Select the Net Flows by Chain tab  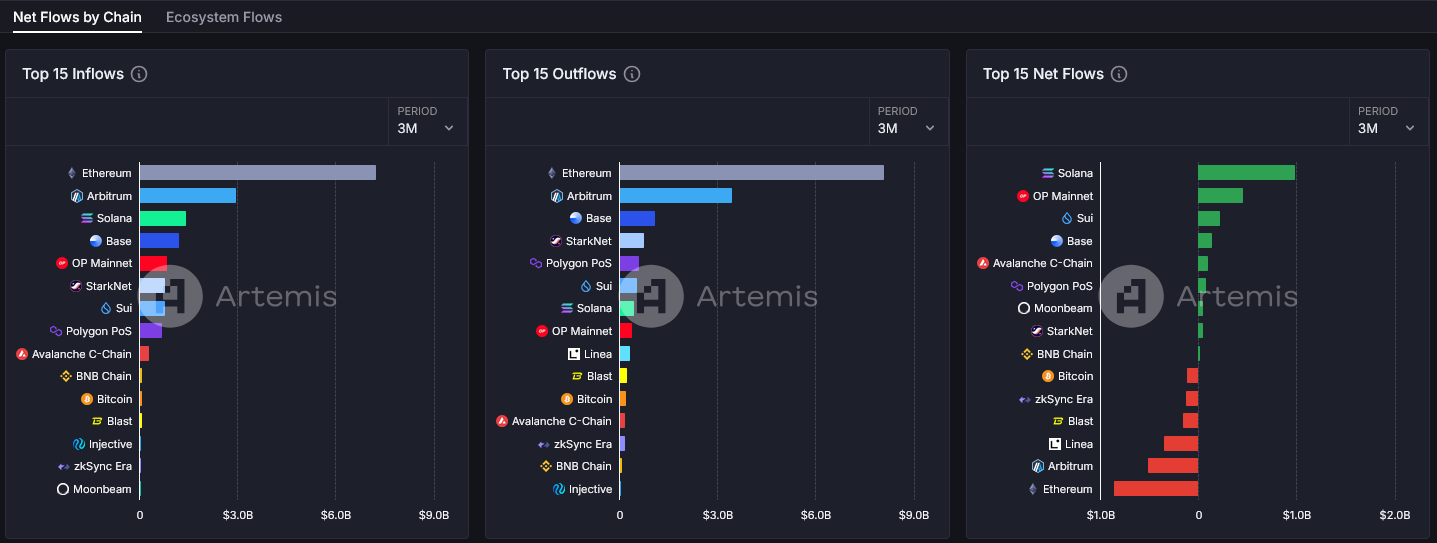click(77, 17)
